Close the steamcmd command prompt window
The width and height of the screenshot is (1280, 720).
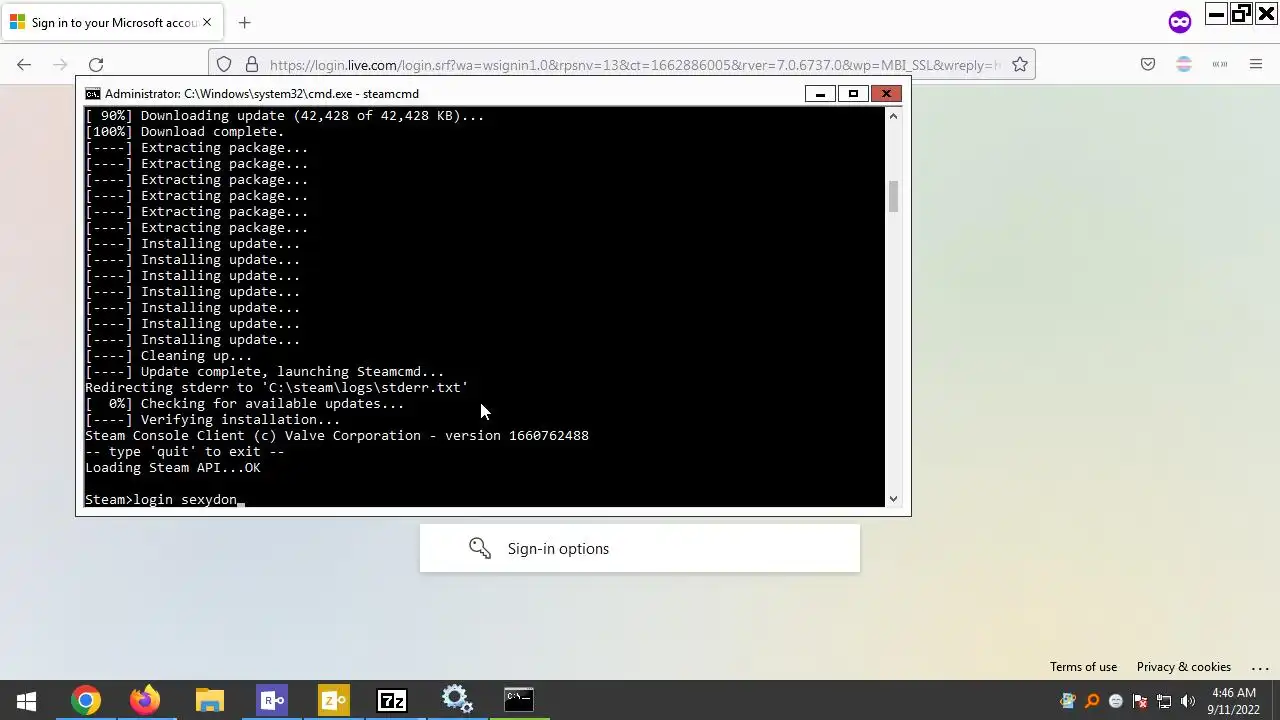point(886,94)
